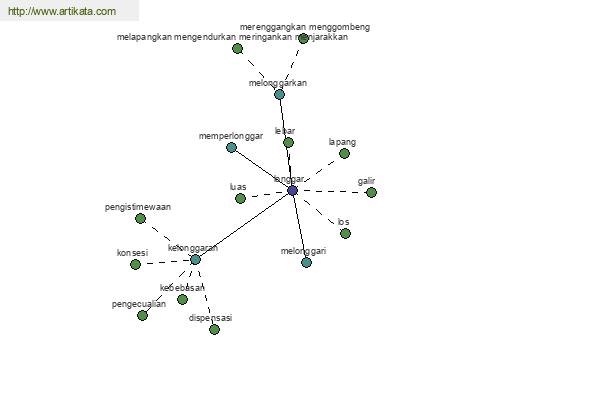Screen dimensions: 600x400
Task: Click the pengecualian green node
Action: 142,316
